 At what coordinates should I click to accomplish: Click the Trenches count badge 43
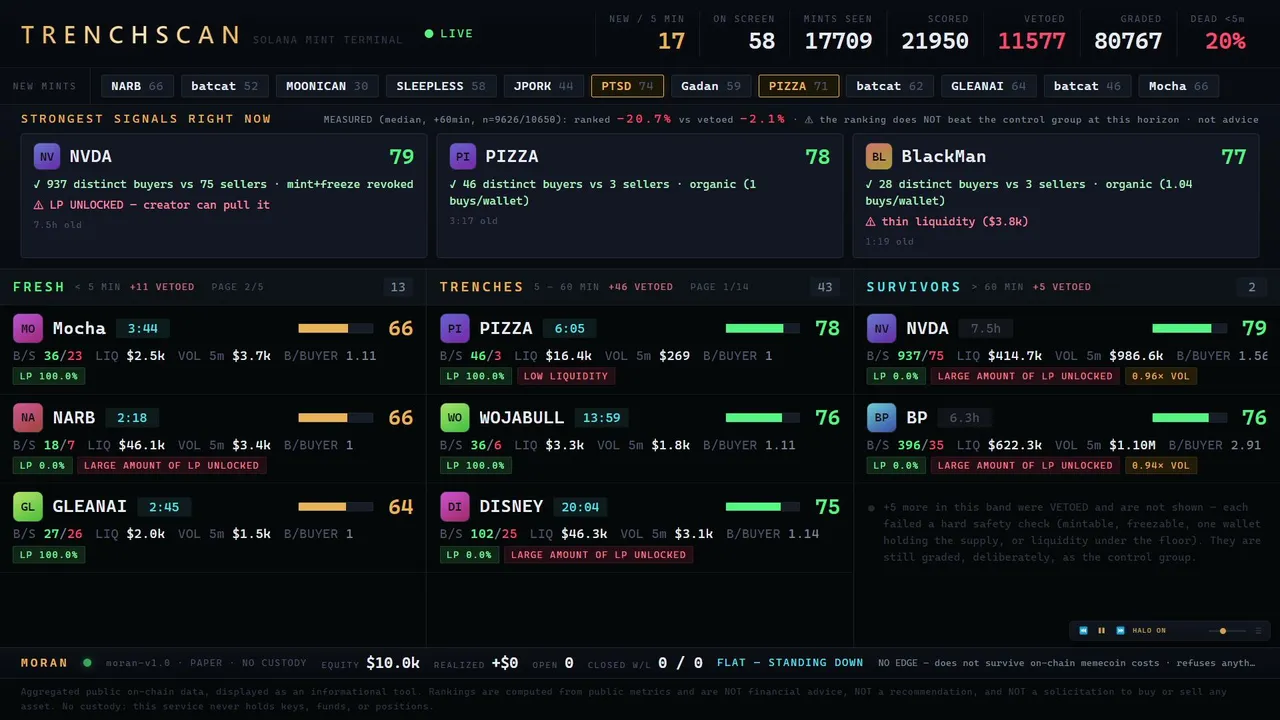click(x=825, y=287)
